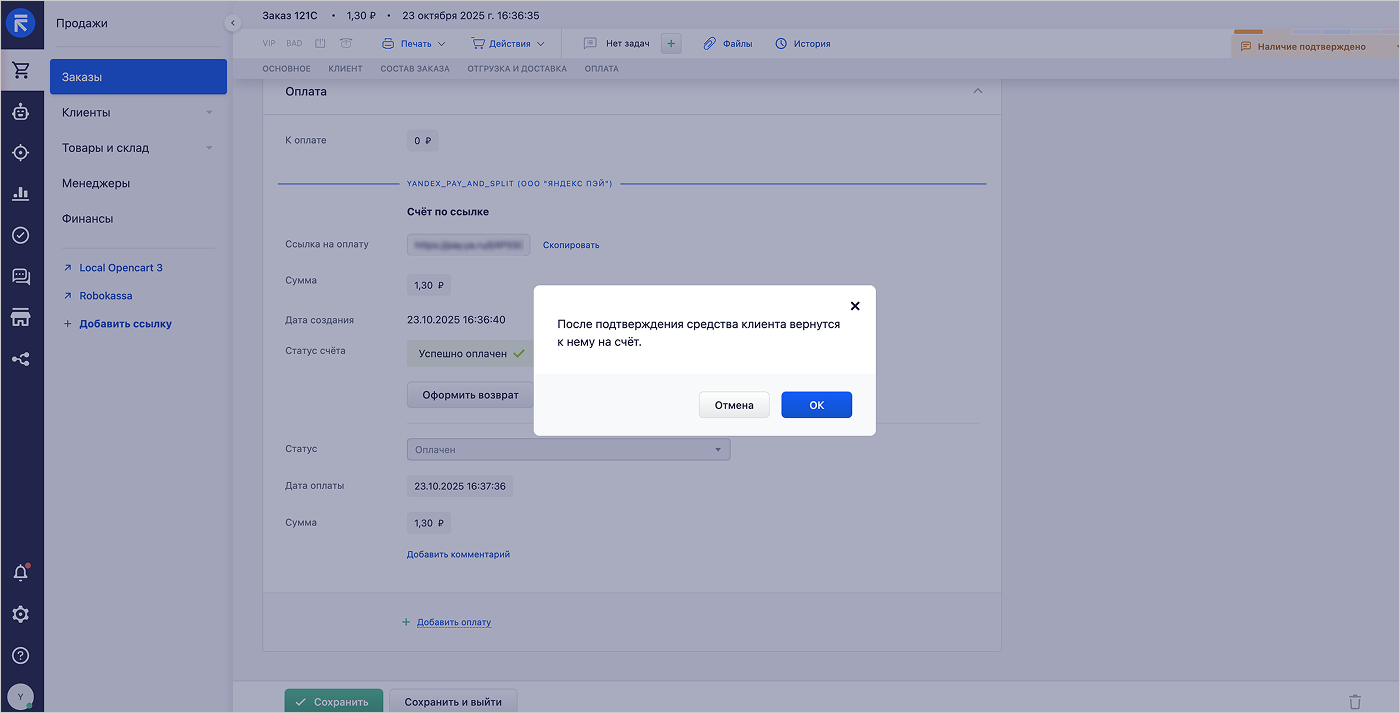The width and height of the screenshot is (1400, 713).
Task: Go to the ОПЛАТА tab
Action: (x=602, y=69)
